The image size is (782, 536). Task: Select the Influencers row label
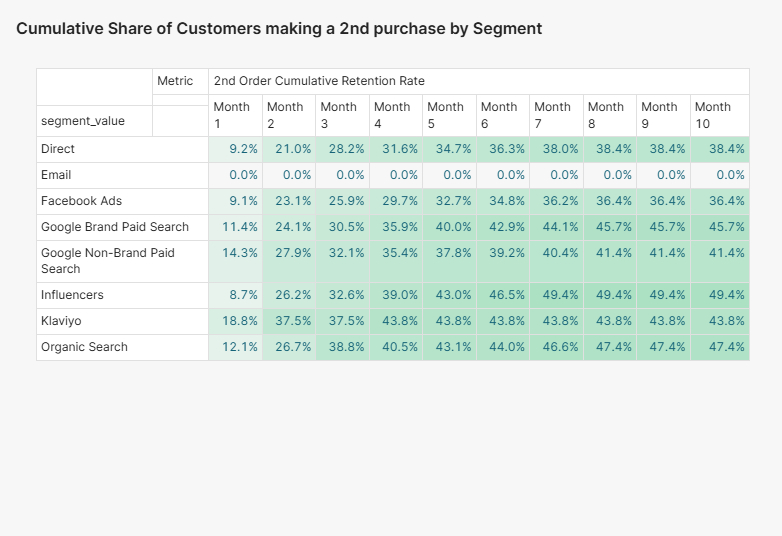click(x=72, y=295)
